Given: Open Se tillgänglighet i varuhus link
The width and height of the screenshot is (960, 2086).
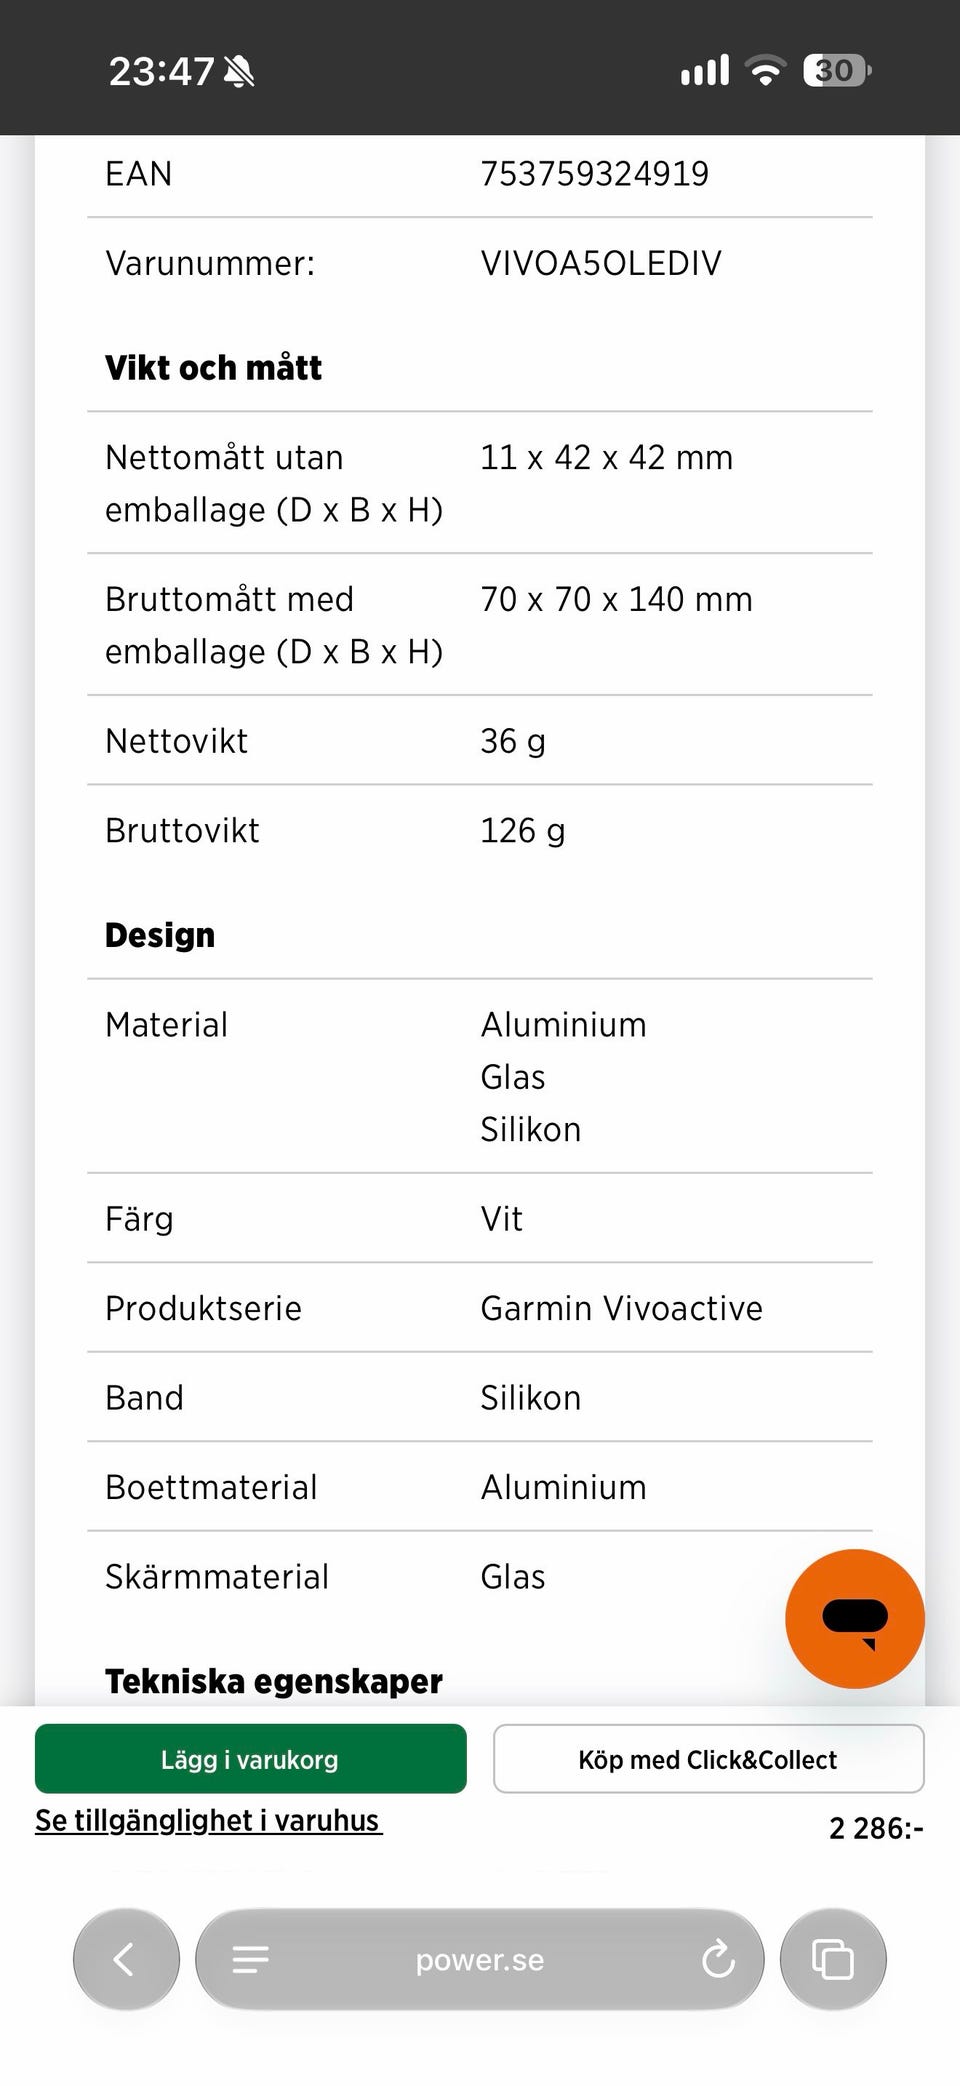Looking at the screenshot, I should pyautogui.click(x=208, y=1820).
